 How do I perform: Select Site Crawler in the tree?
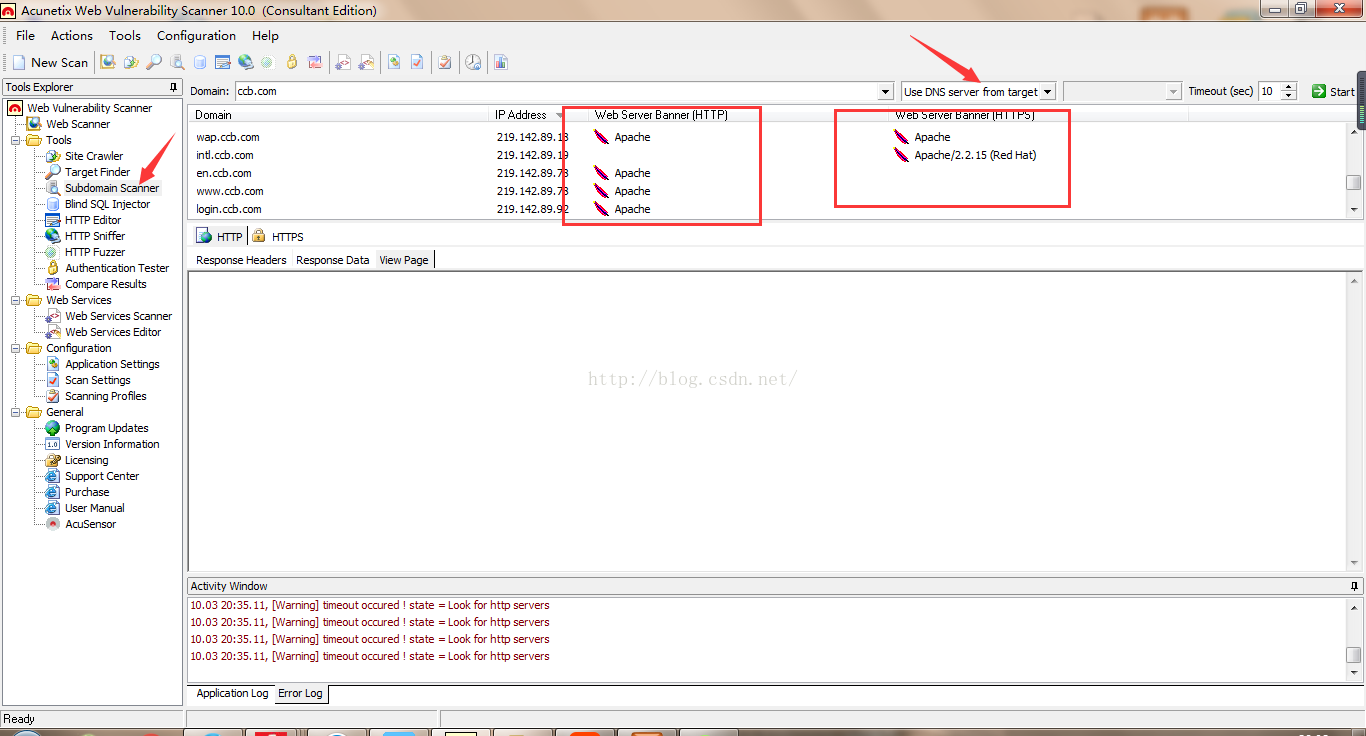point(94,156)
